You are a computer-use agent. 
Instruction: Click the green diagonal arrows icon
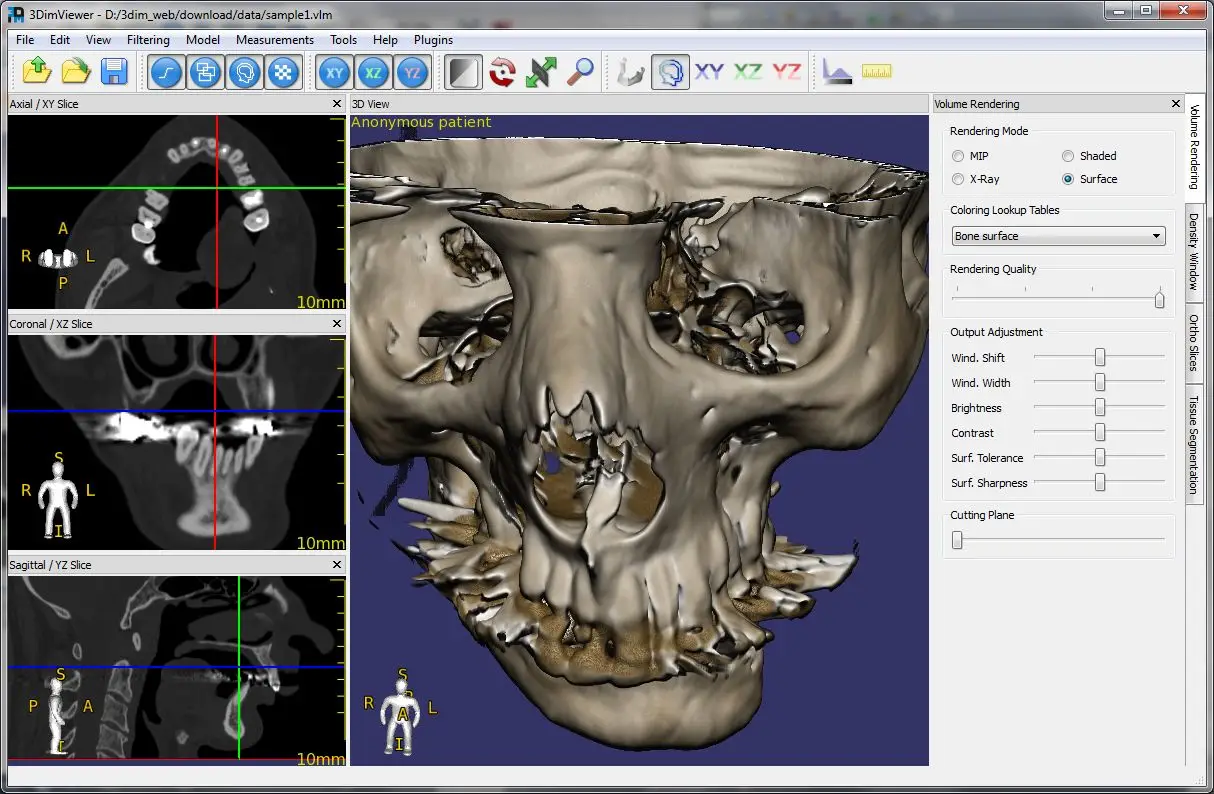[541, 72]
